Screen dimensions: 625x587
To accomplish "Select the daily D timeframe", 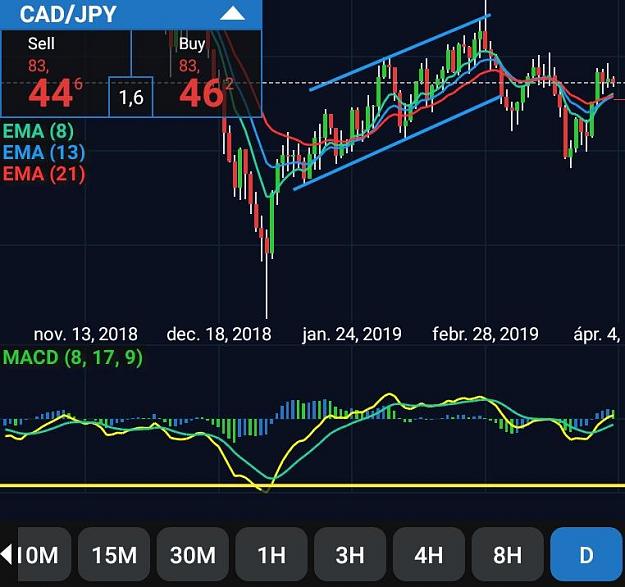I will 586,554.
